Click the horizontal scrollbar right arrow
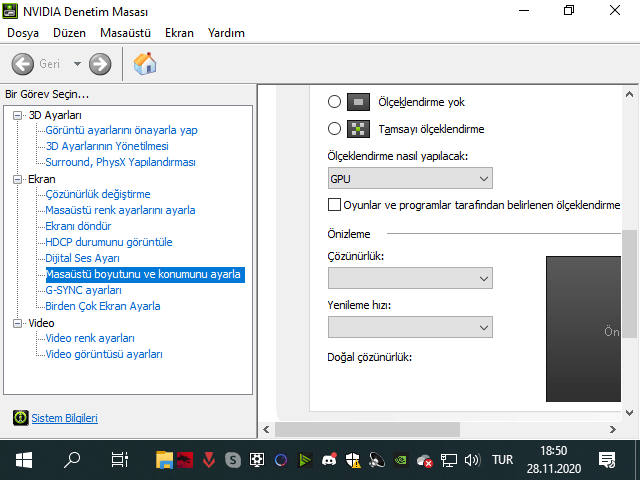The height and width of the screenshot is (480, 640). click(613, 429)
